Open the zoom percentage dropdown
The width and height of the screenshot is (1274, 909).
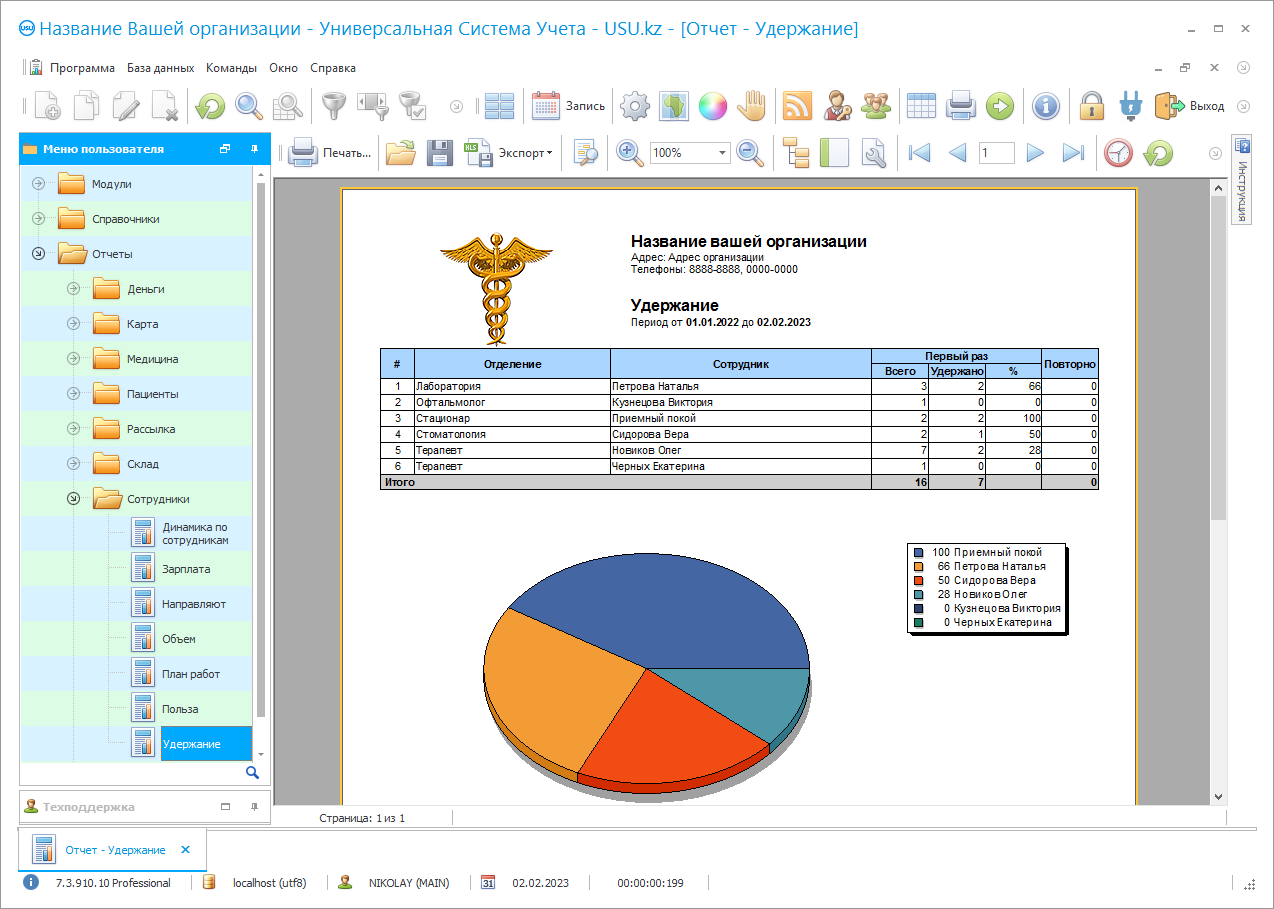722,153
